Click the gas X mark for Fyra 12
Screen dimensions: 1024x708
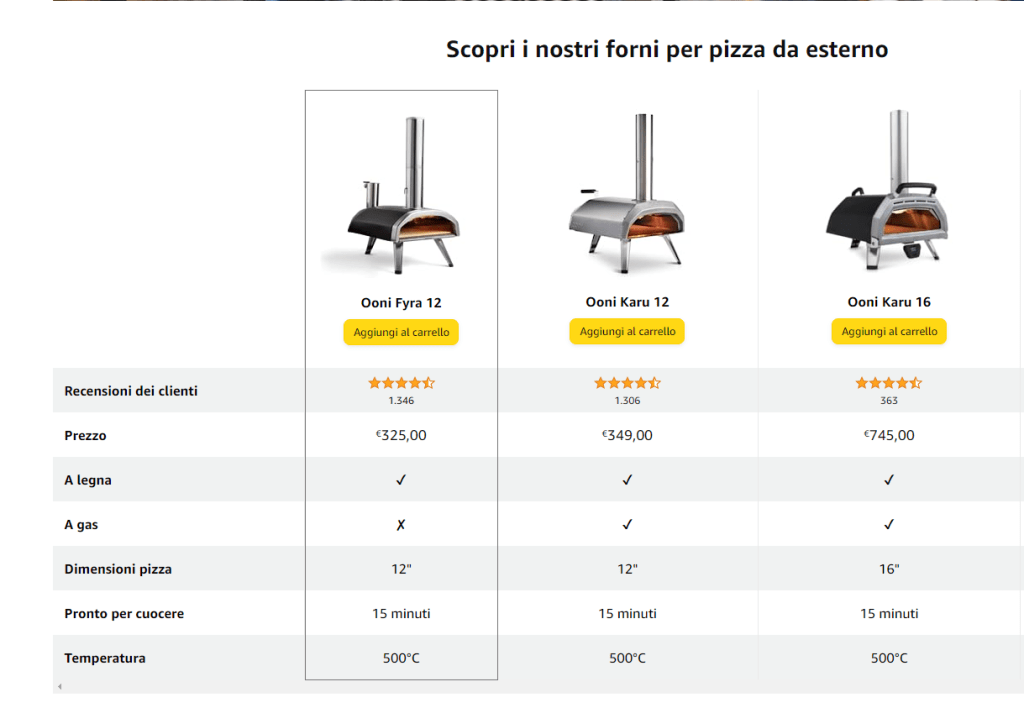click(x=401, y=524)
